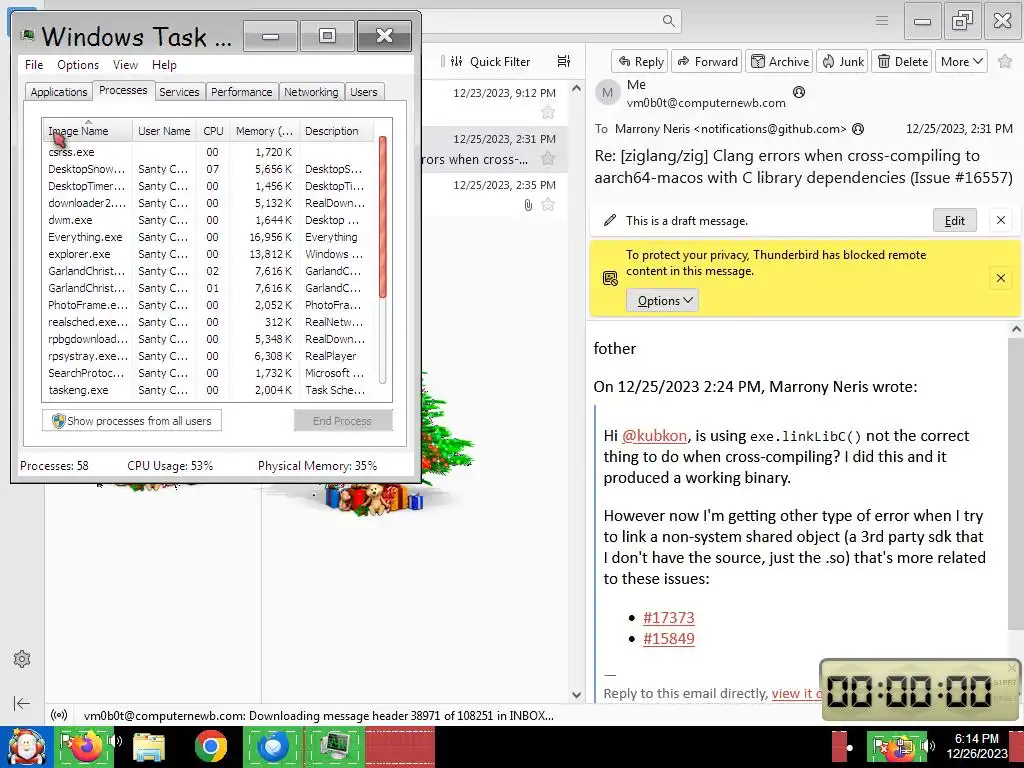Open Task Manager Options menu
The width and height of the screenshot is (1024, 768).
pyautogui.click(x=78, y=65)
